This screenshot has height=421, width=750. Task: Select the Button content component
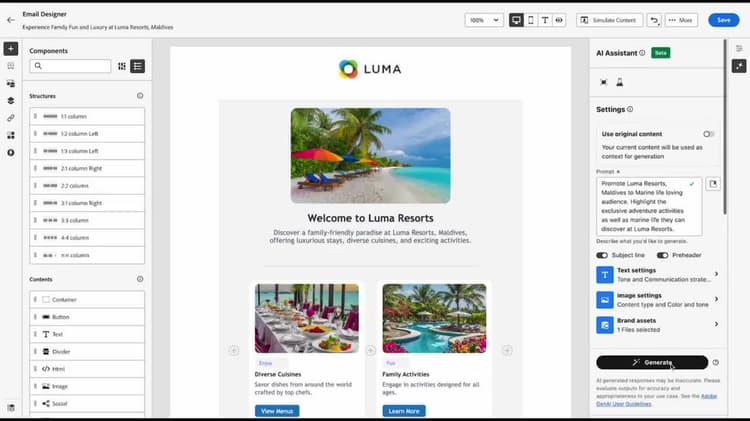pos(87,317)
